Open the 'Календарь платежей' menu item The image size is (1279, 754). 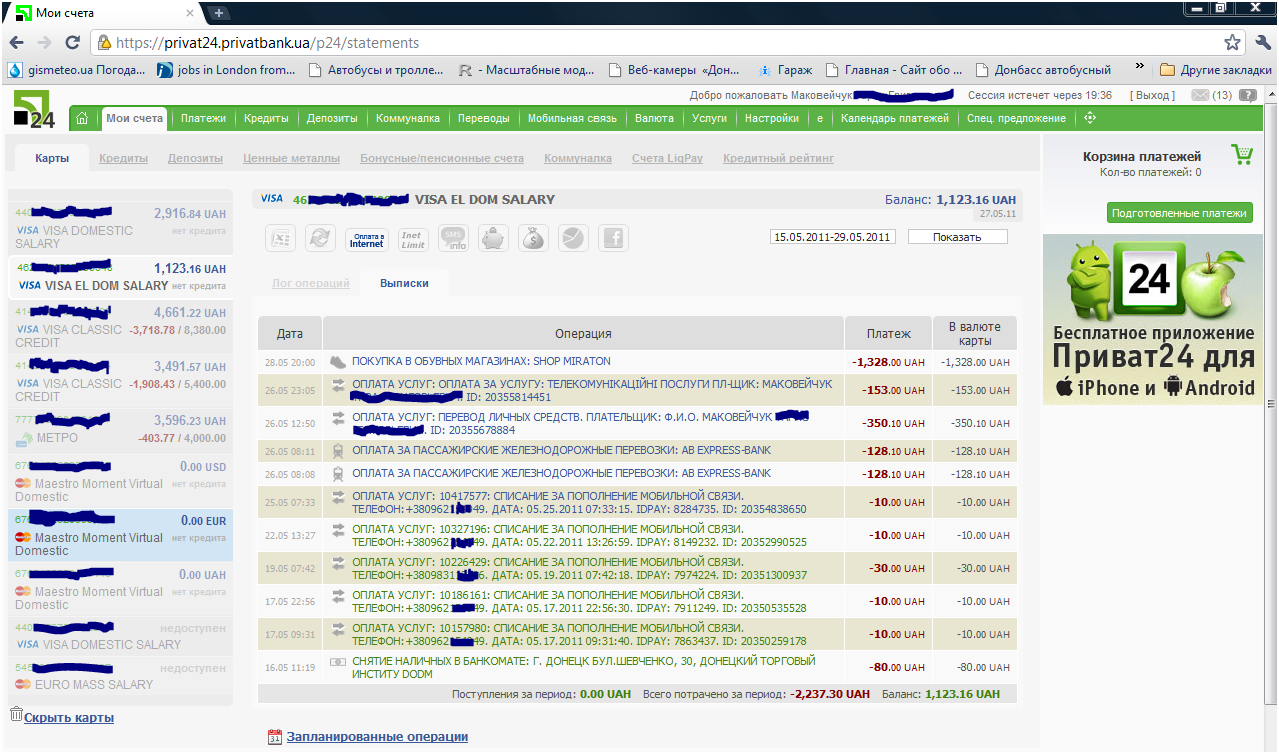click(x=895, y=118)
